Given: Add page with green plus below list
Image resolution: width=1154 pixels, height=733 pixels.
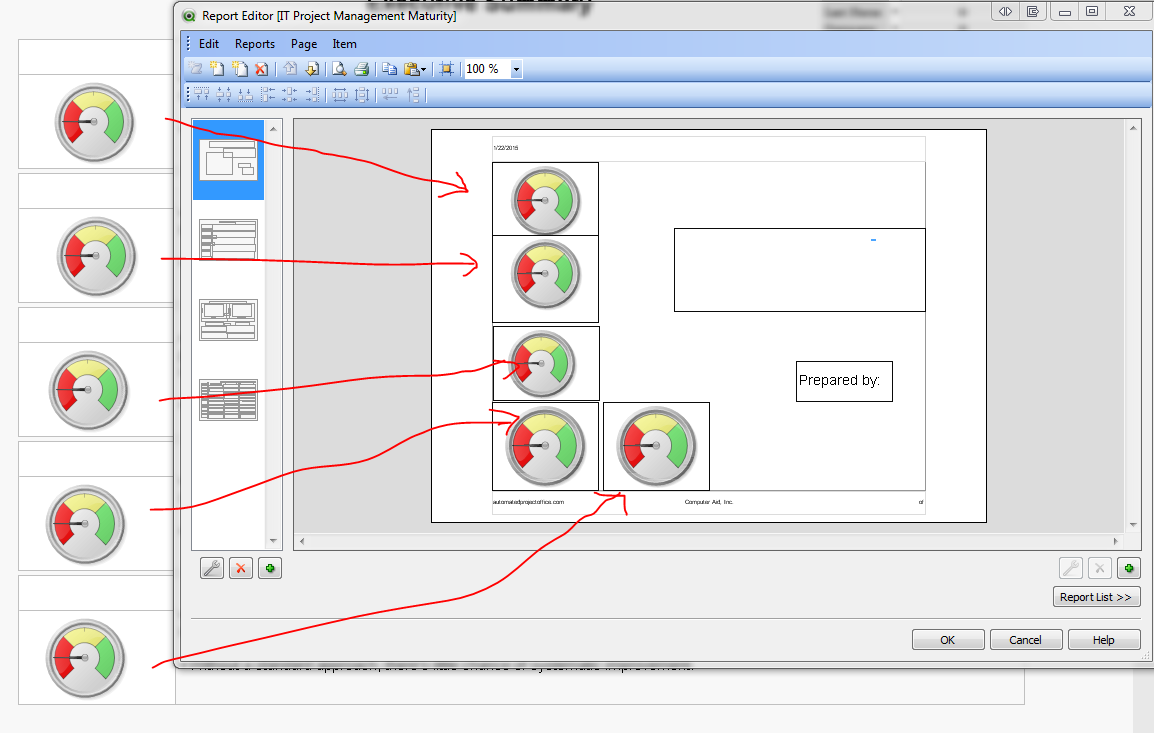Looking at the screenshot, I should (x=270, y=568).
